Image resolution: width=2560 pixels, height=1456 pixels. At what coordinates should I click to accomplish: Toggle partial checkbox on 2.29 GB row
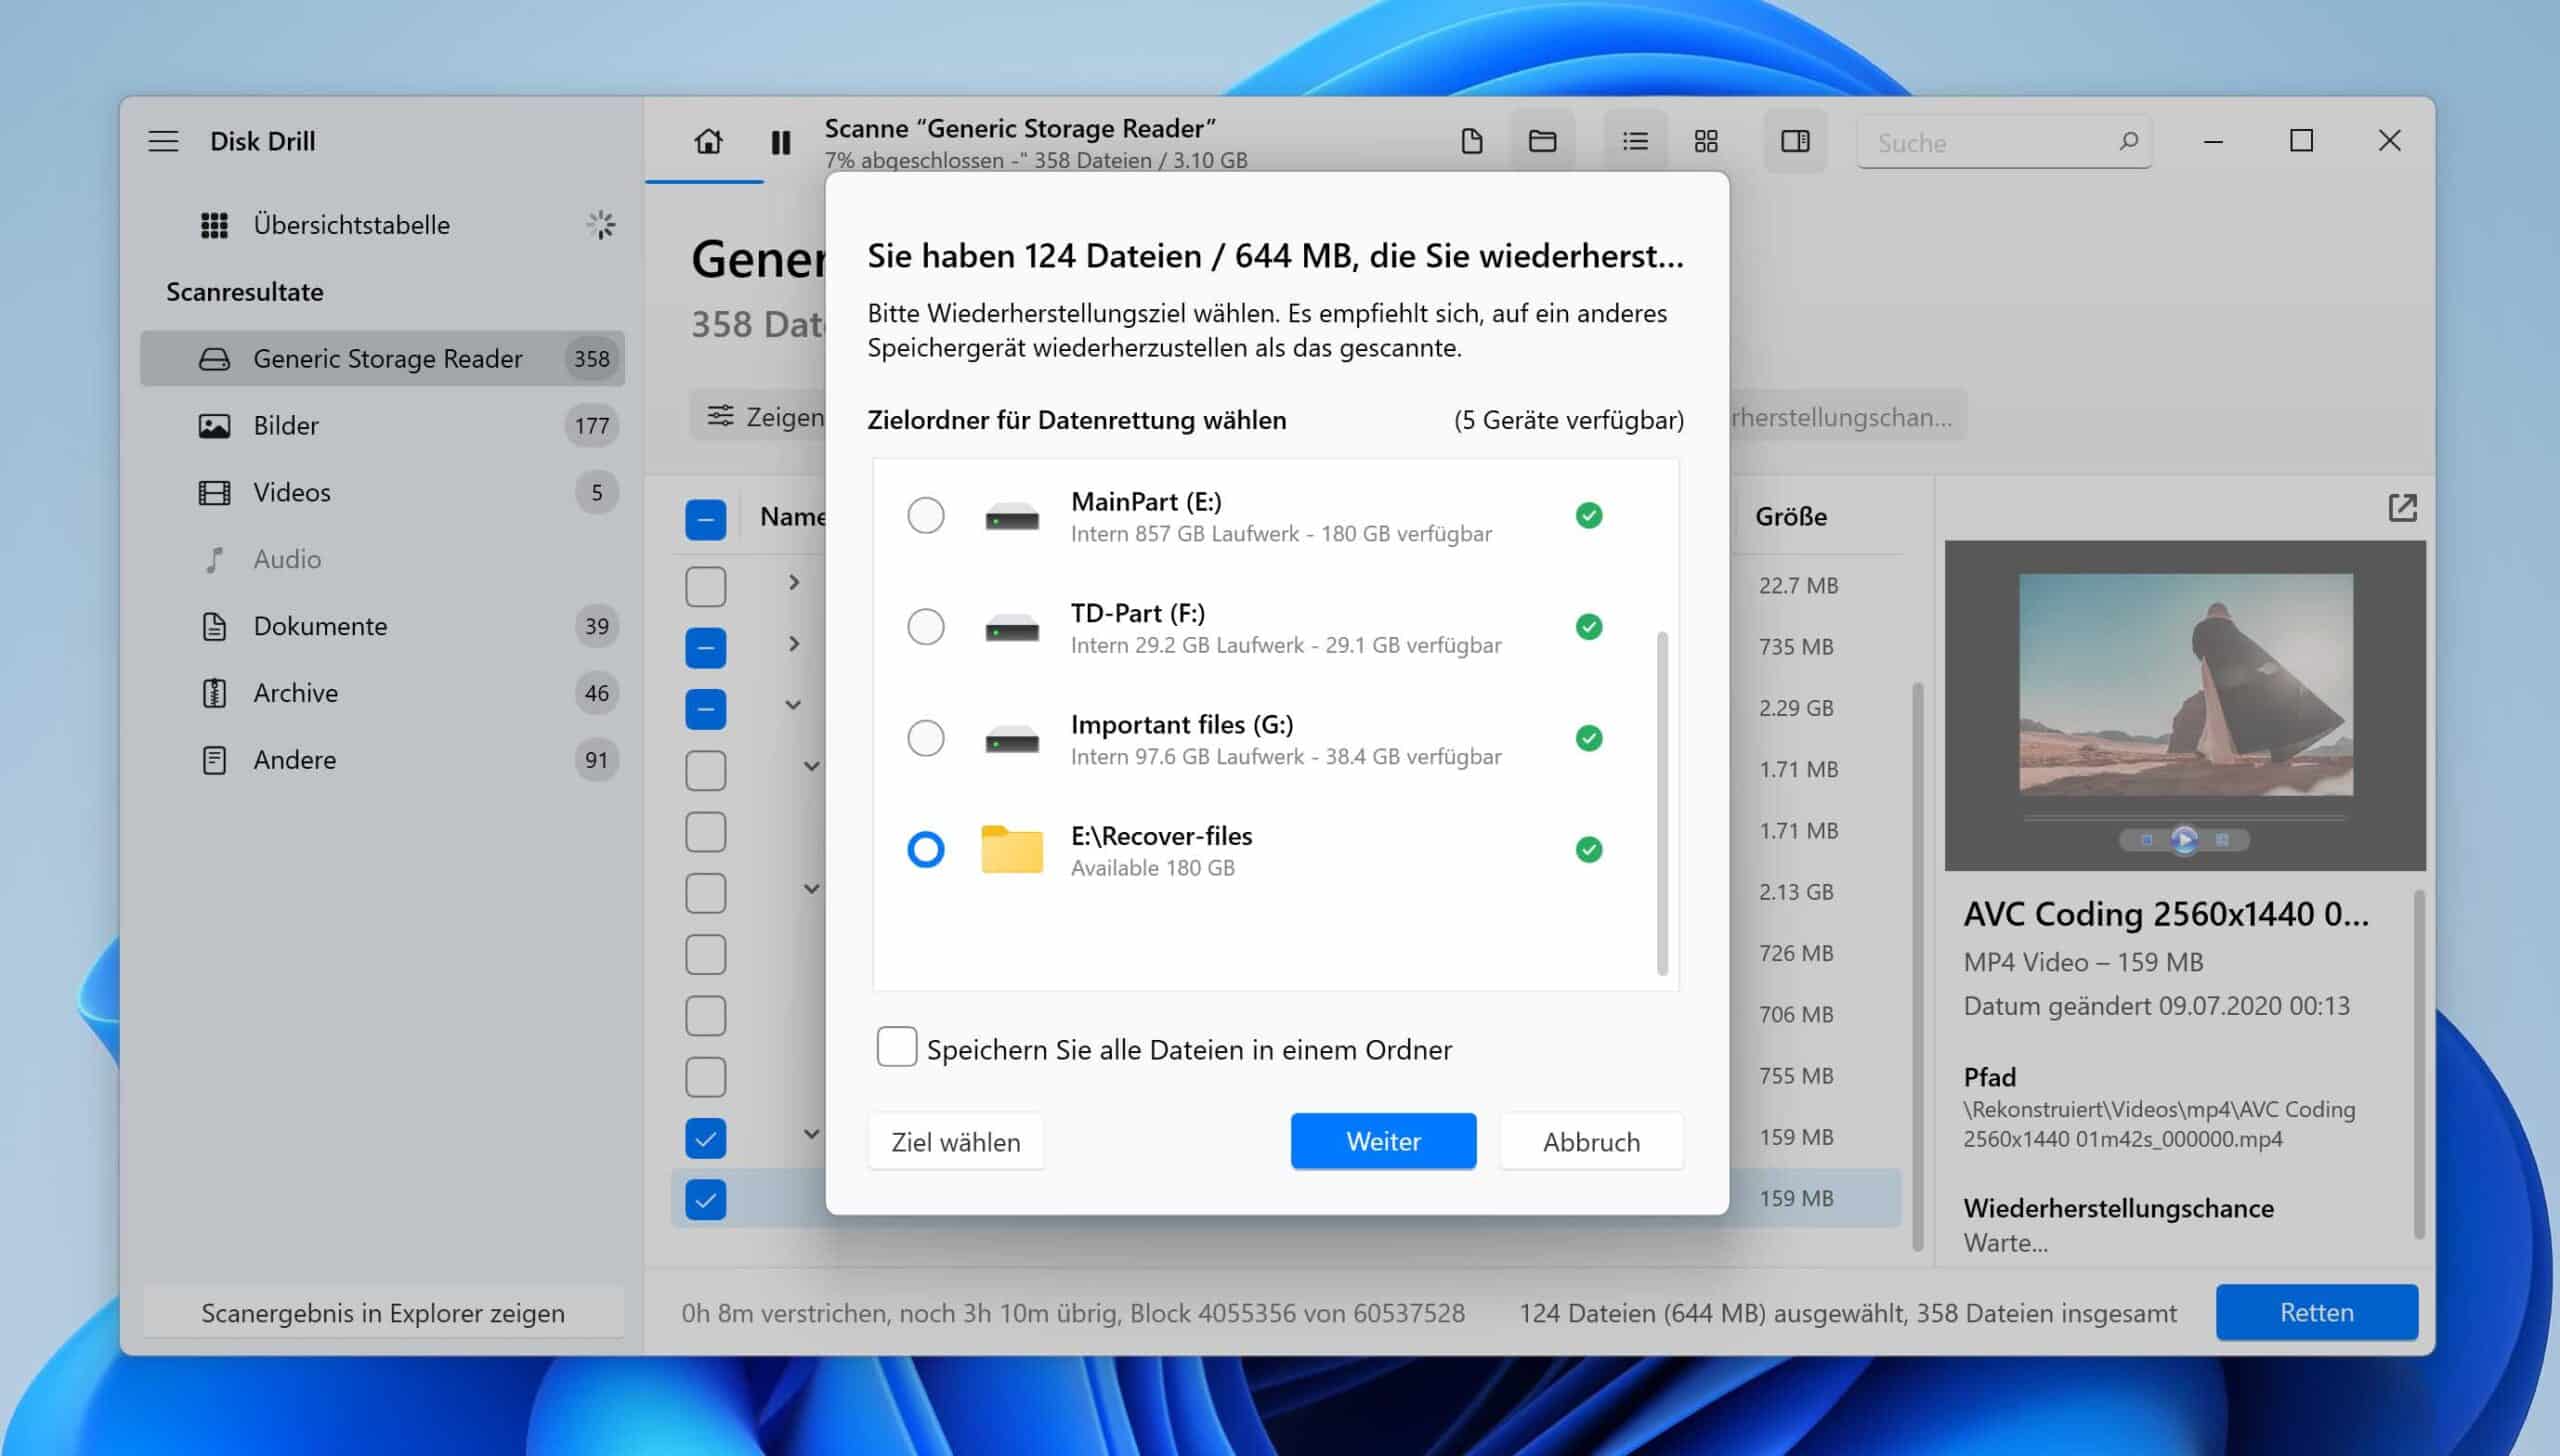(x=705, y=709)
